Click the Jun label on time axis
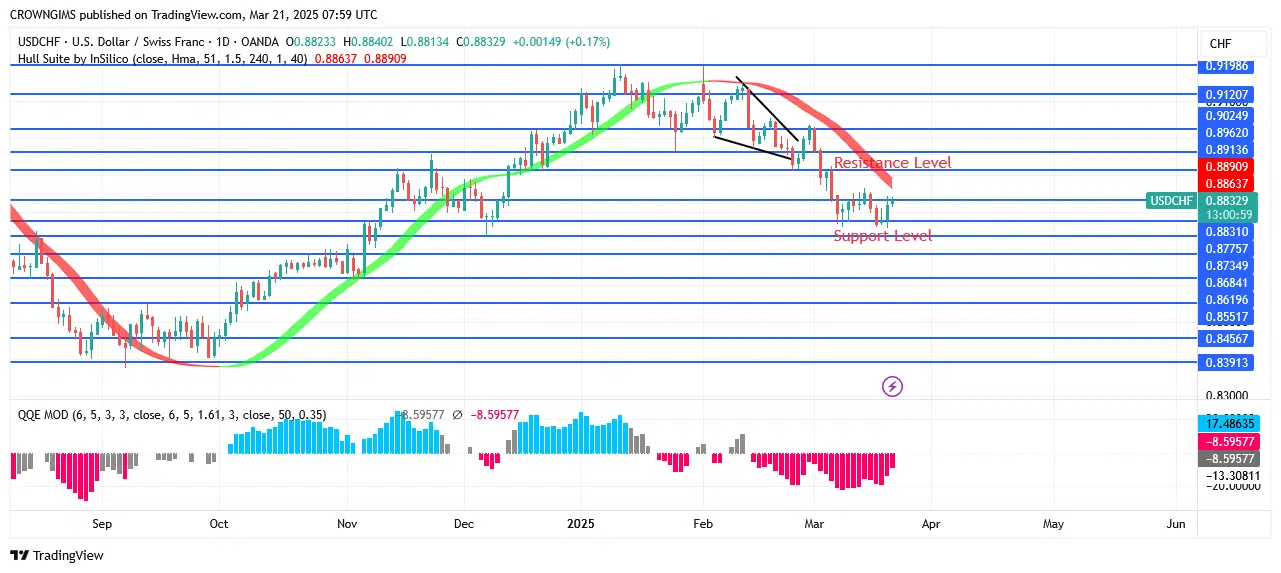1281x573 pixels. pyautogui.click(x=1176, y=523)
